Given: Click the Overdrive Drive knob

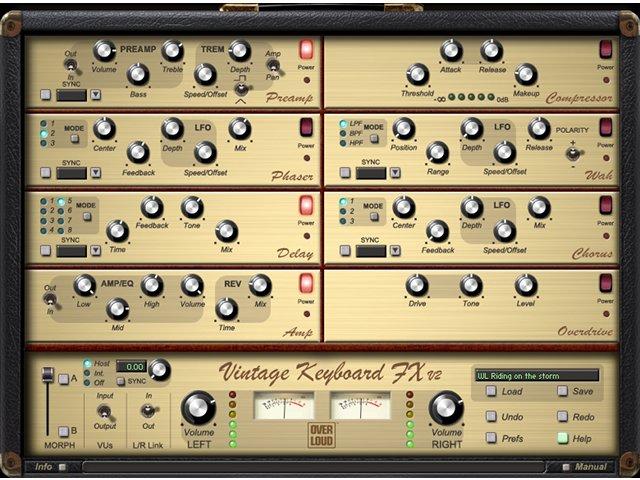Looking at the screenshot, I should pyautogui.click(x=417, y=285).
